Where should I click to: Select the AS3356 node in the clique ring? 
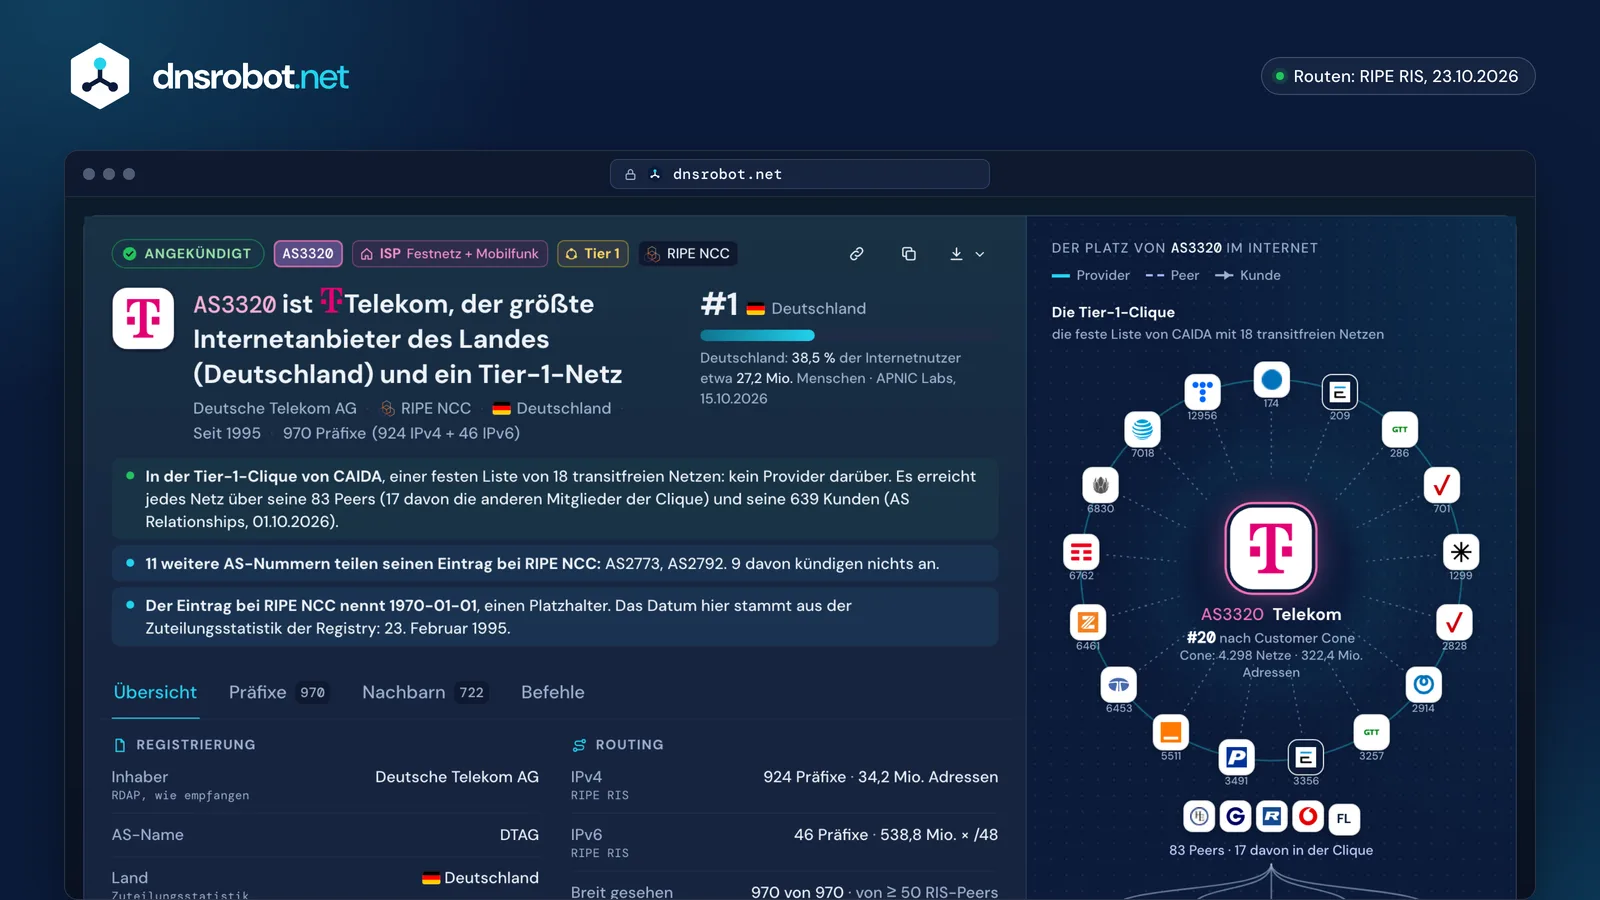(1305, 757)
